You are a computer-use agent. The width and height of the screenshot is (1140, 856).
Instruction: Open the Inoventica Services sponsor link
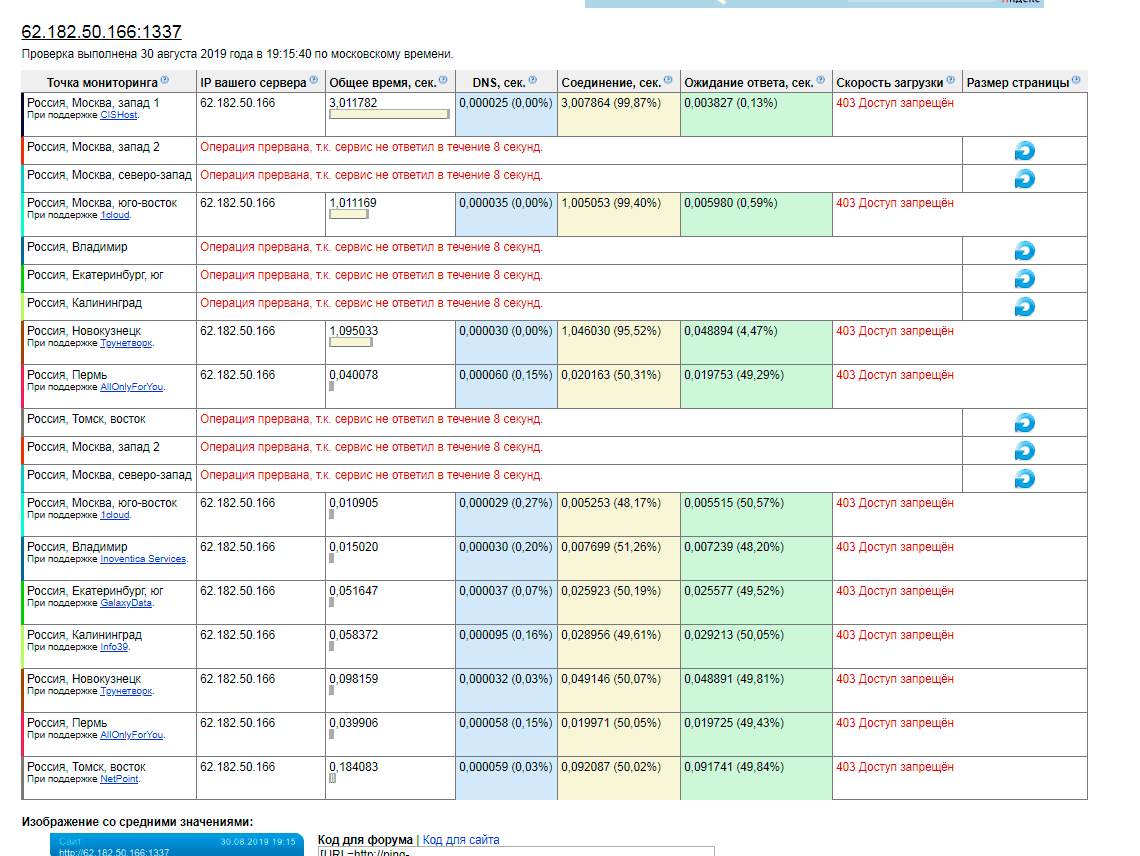pos(143,559)
